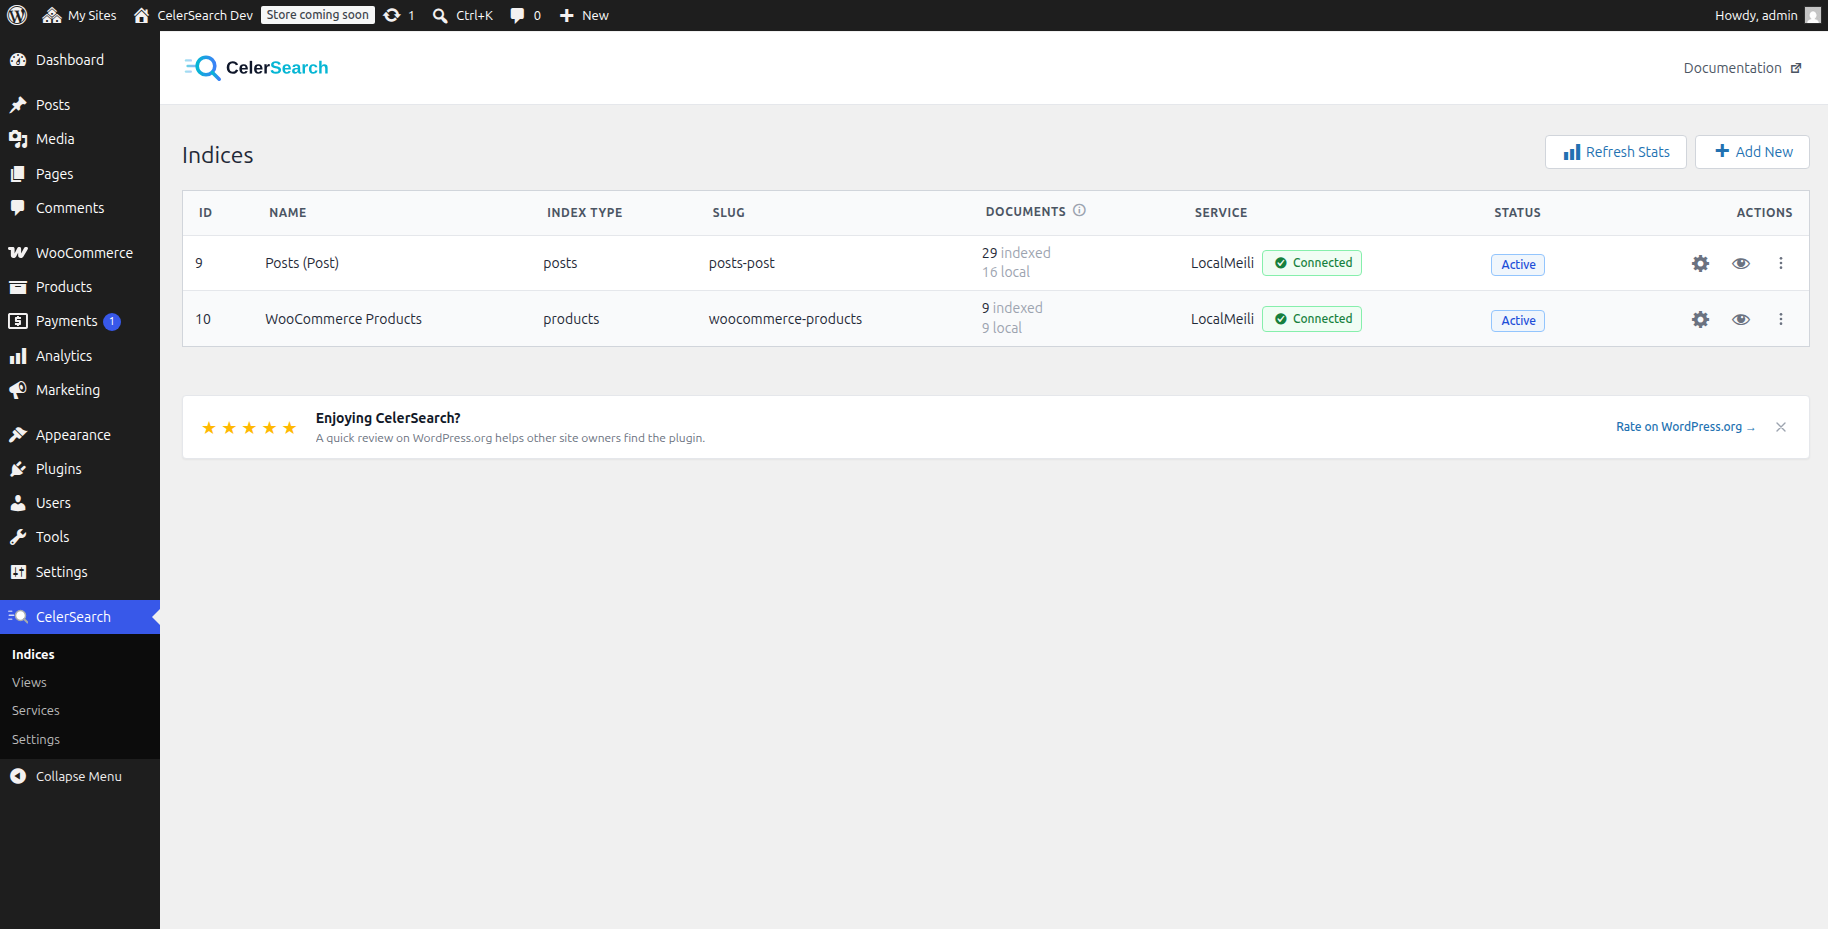Click Add New index button
Viewport: 1828px width, 929px height.
point(1752,152)
